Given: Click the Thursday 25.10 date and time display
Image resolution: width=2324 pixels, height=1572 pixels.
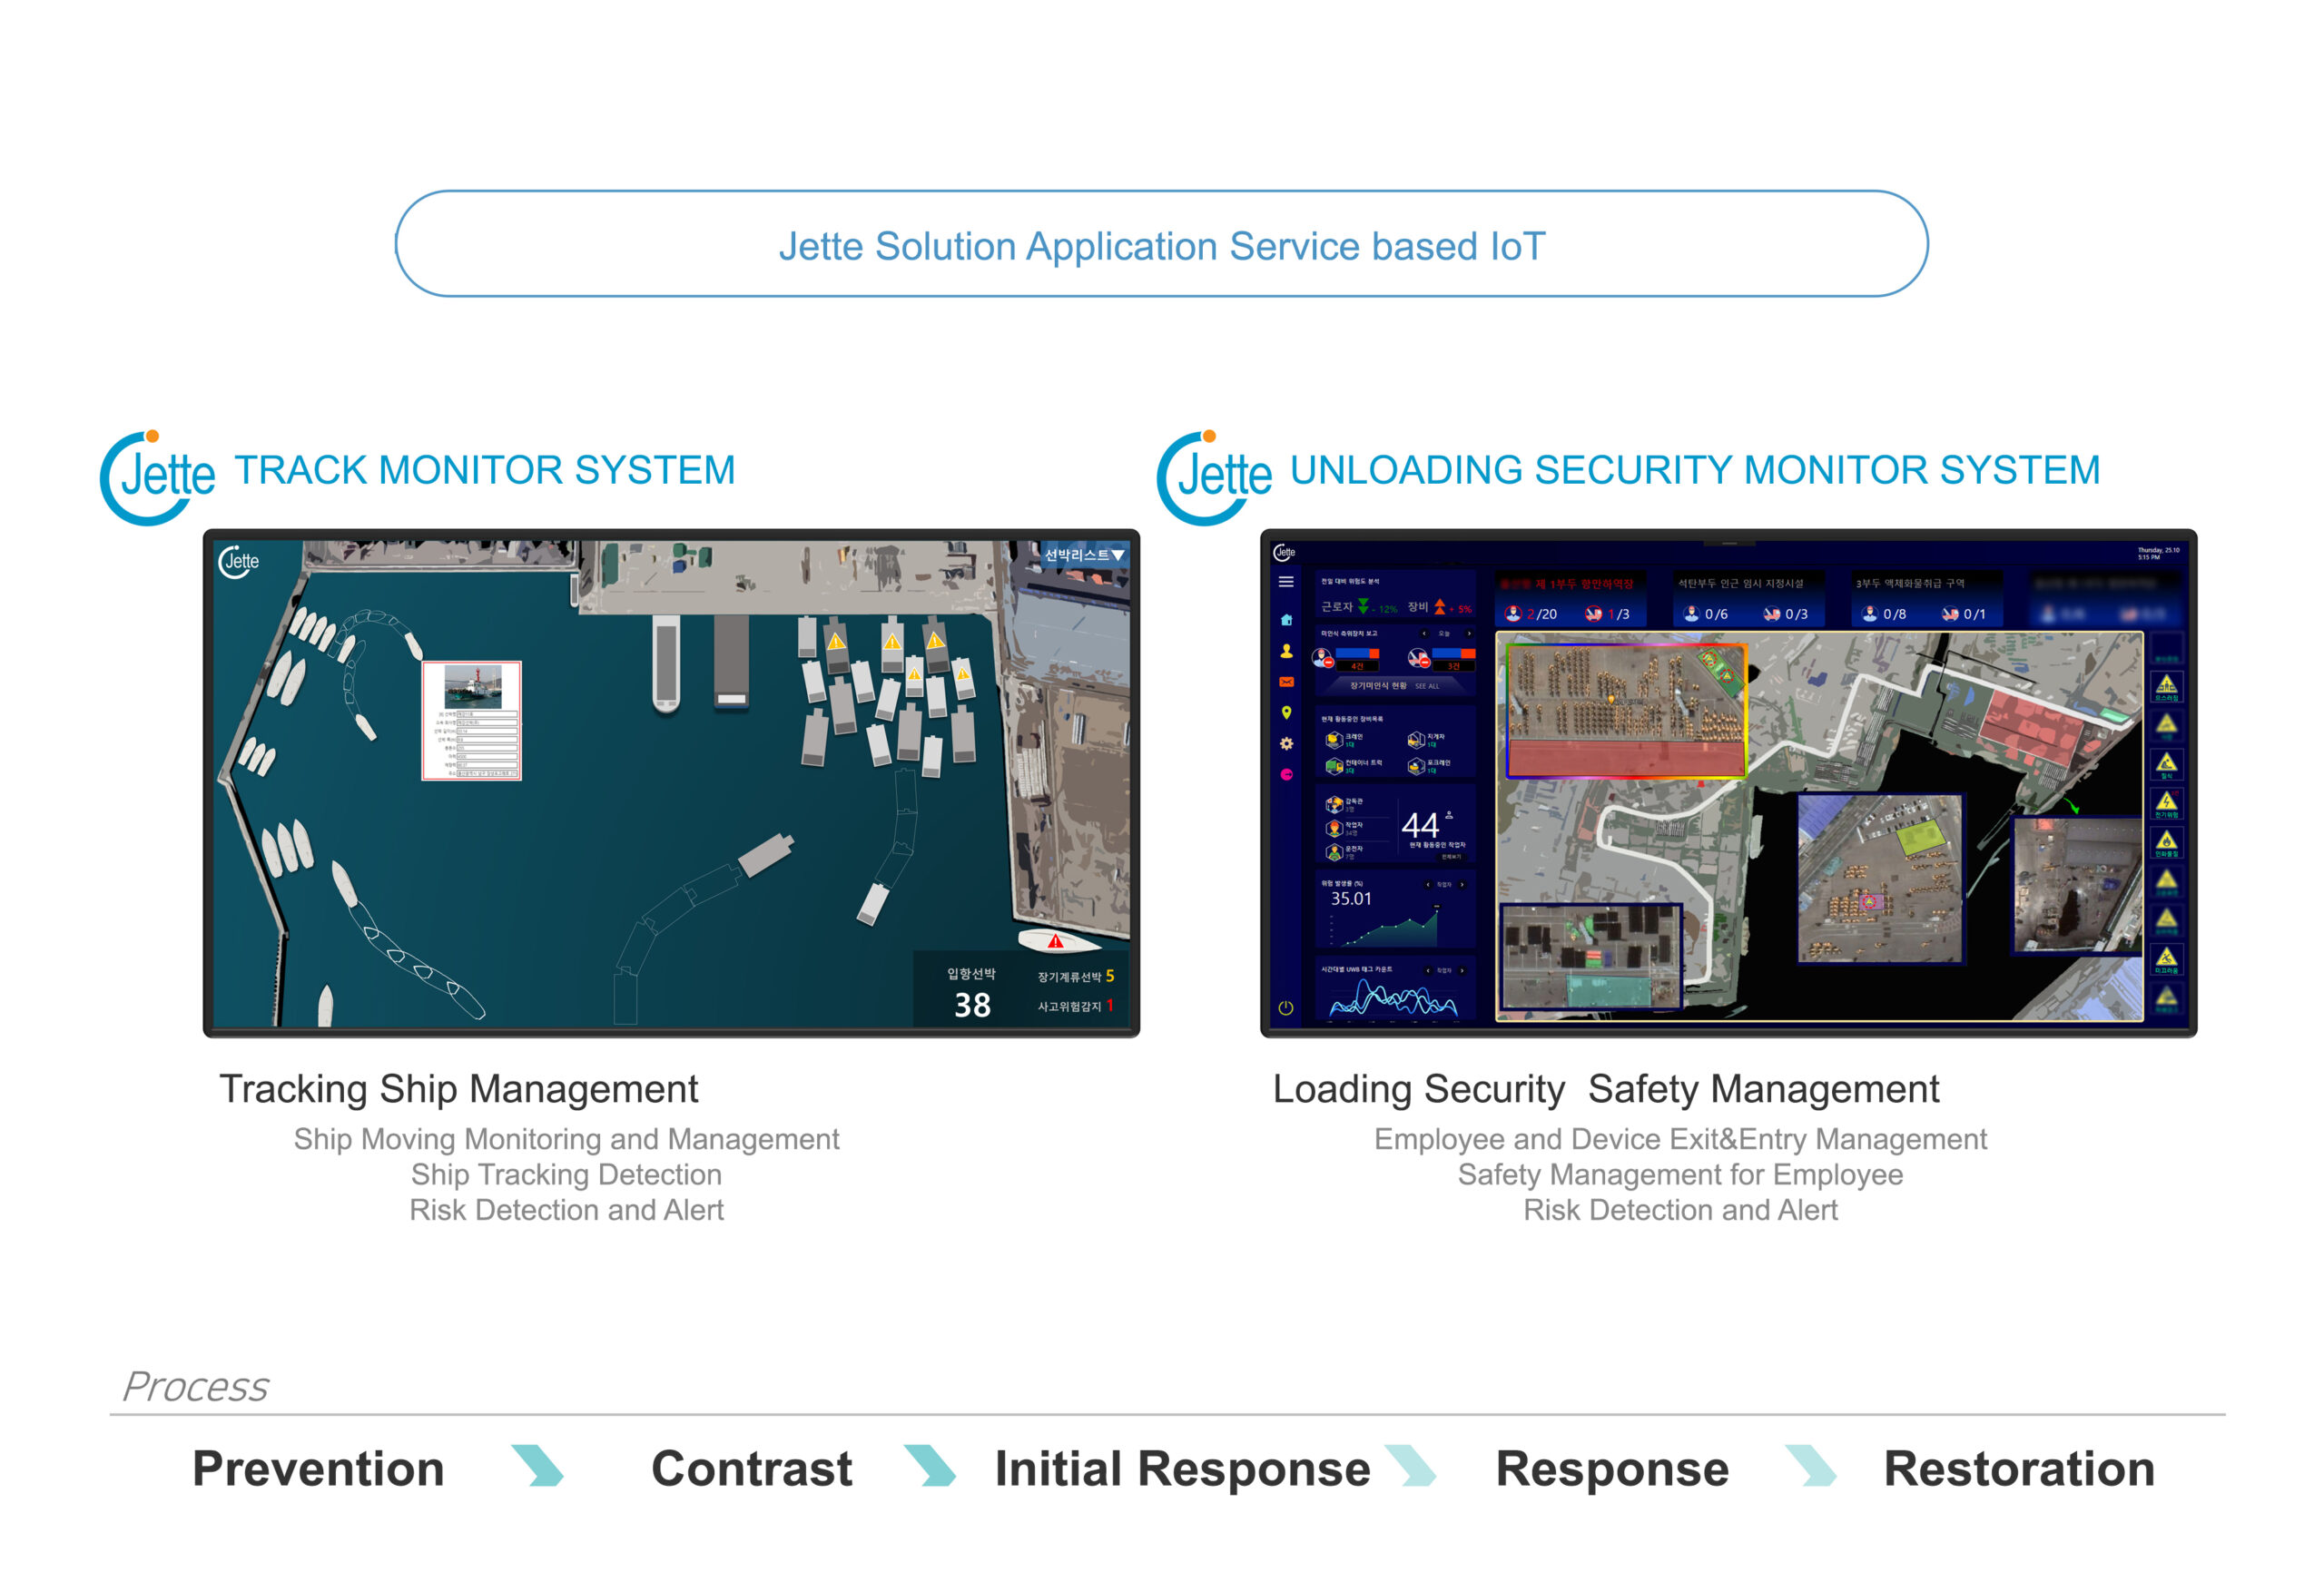Looking at the screenshot, I should (2158, 553).
